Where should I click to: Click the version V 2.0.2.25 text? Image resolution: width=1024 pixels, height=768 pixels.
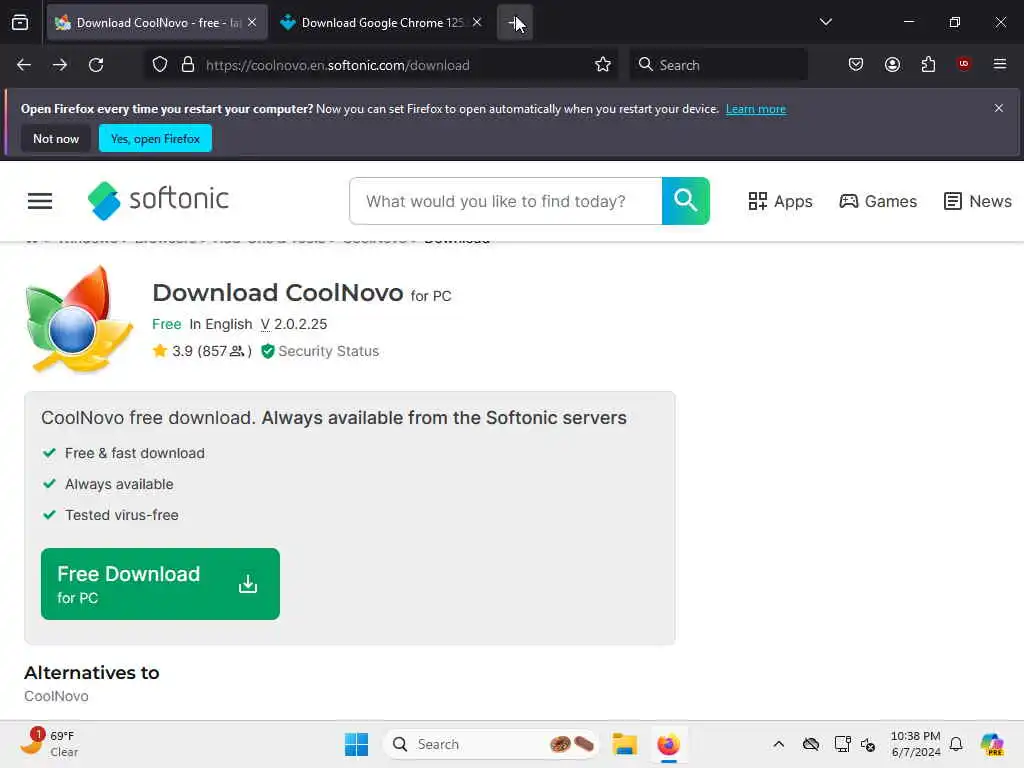coord(294,325)
